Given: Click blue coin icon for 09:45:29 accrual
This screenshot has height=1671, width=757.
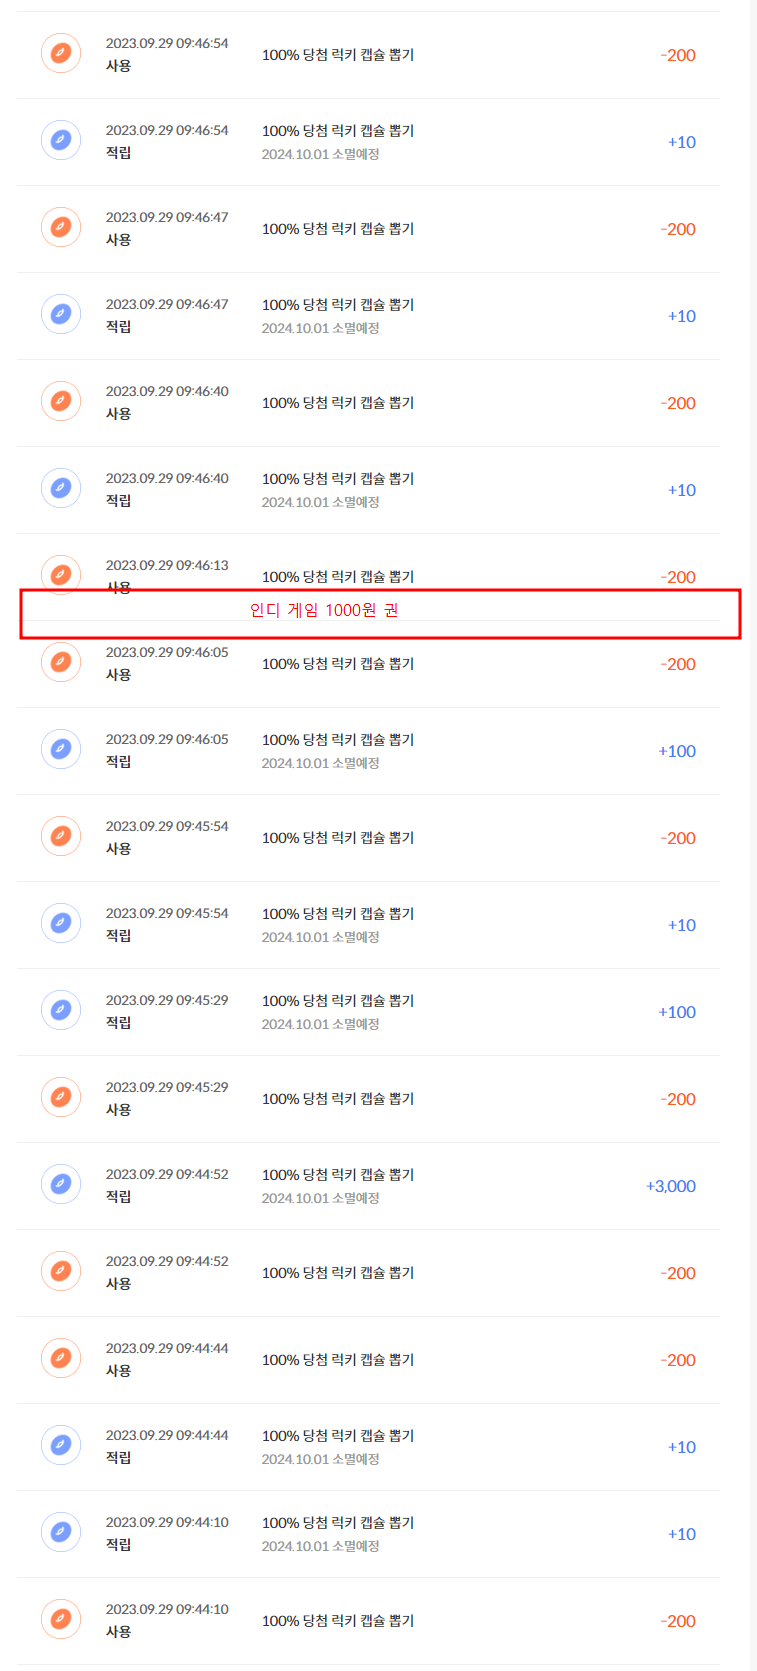Looking at the screenshot, I should (60, 1011).
